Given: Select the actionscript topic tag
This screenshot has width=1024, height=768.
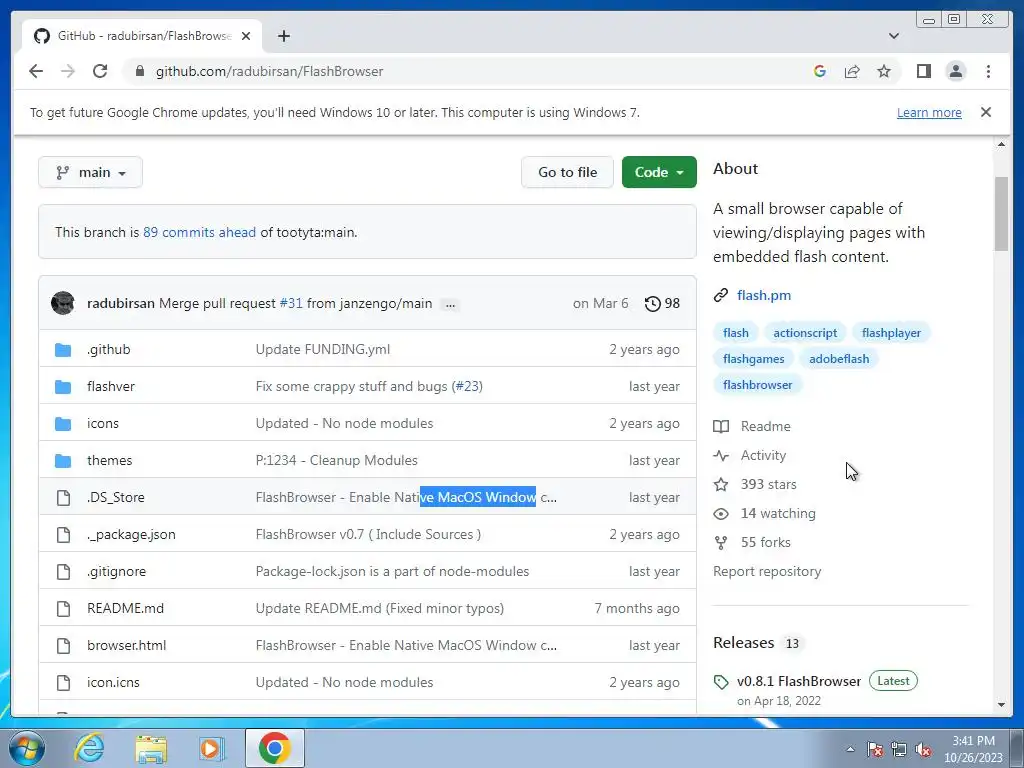Looking at the screenshot, I should 805,333.
